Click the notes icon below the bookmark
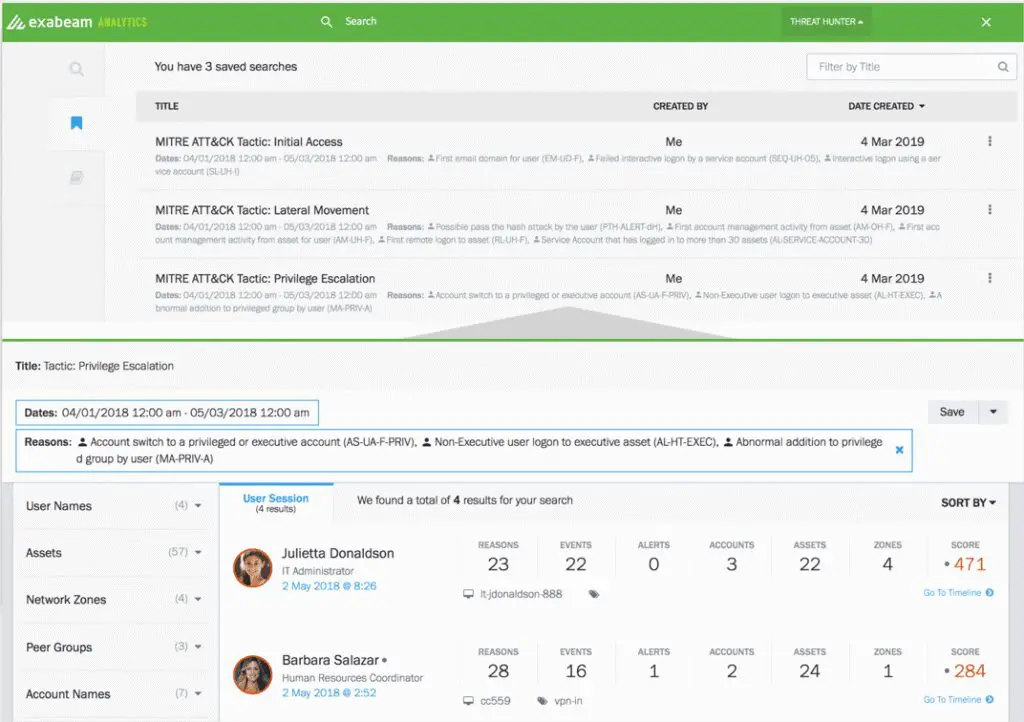This screenshot has width=1024, height=722. (x=76, y=177)
